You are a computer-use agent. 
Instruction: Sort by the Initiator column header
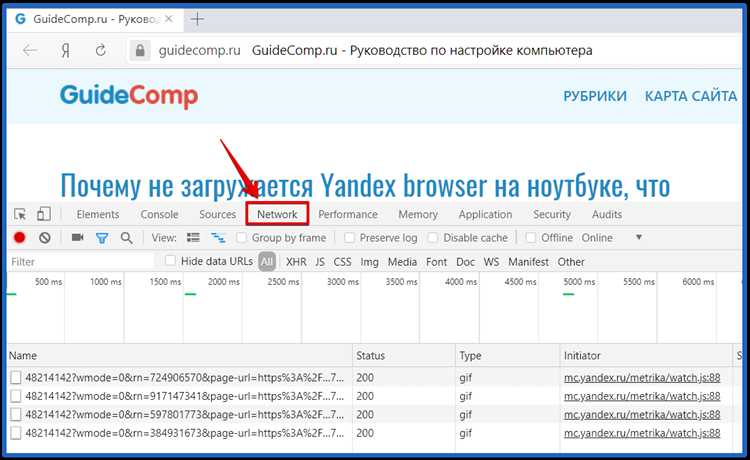pos(646,356)
